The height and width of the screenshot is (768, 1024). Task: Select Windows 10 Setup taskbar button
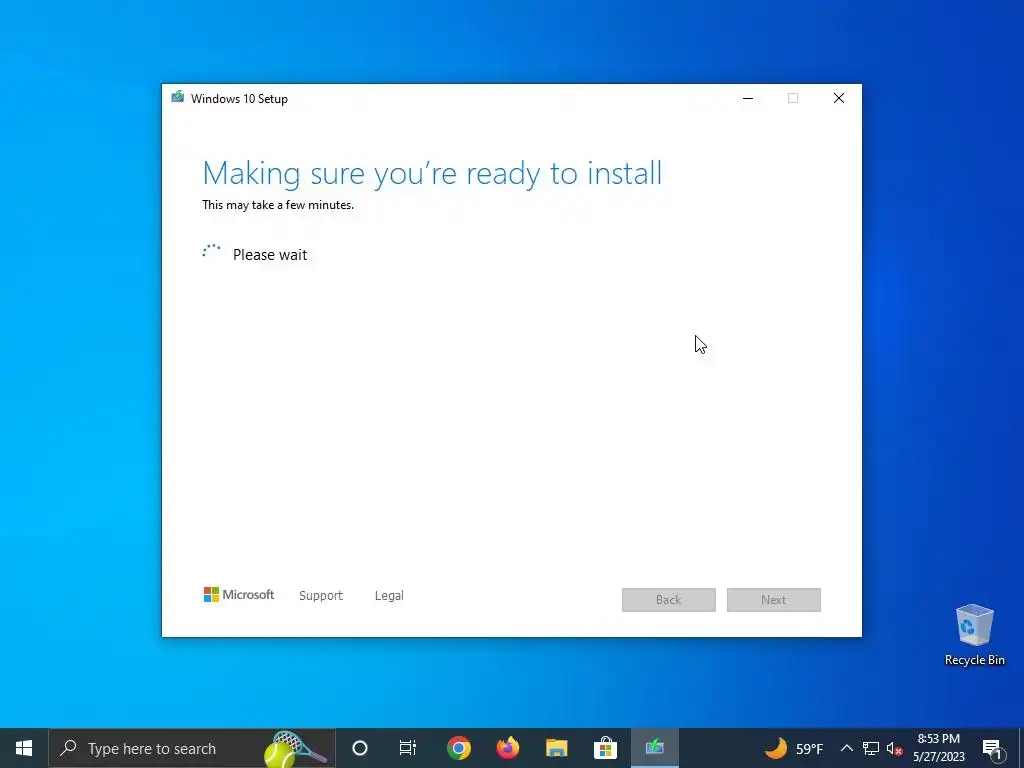point(654,748)
